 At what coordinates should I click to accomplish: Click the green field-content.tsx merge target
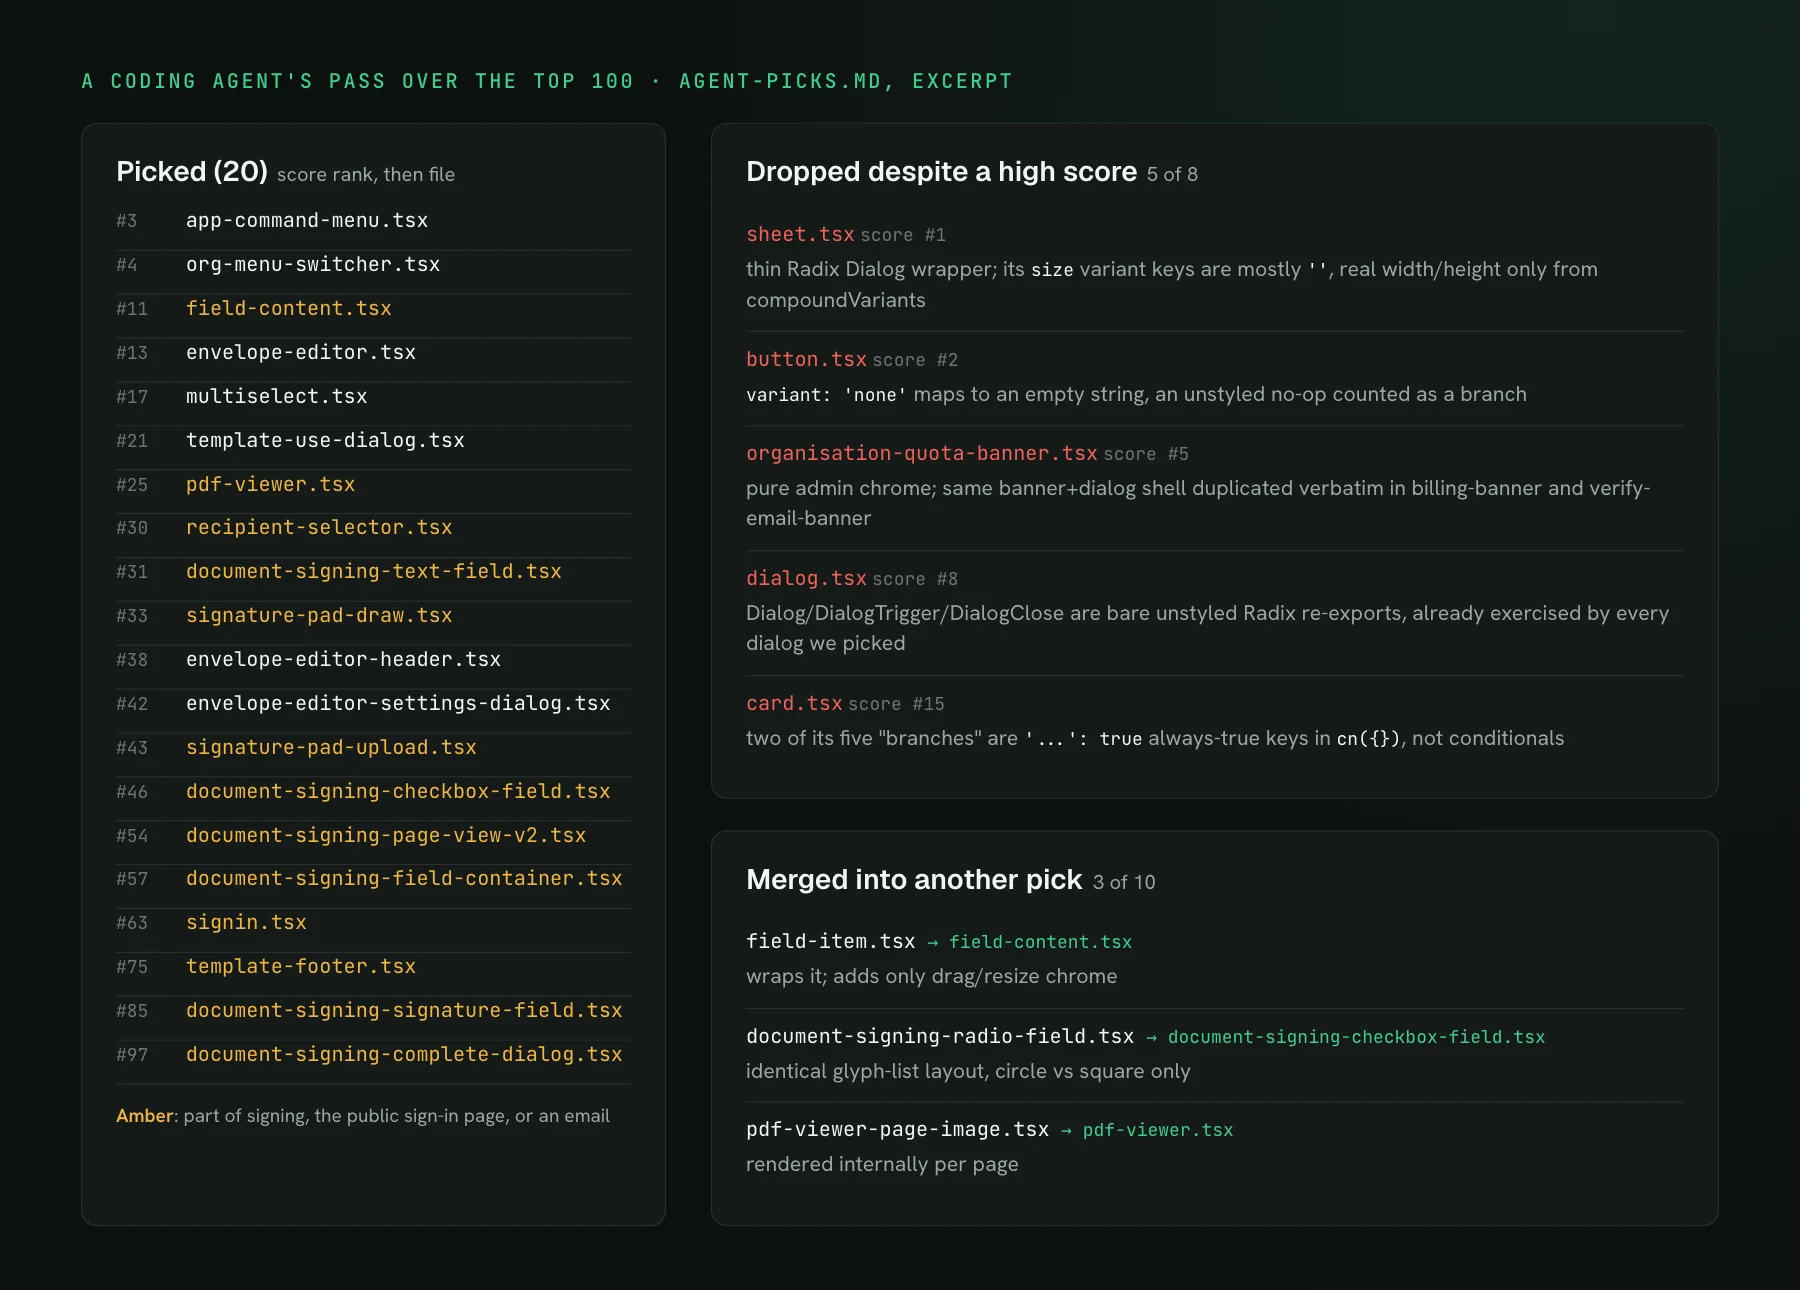coord(1040,942)
